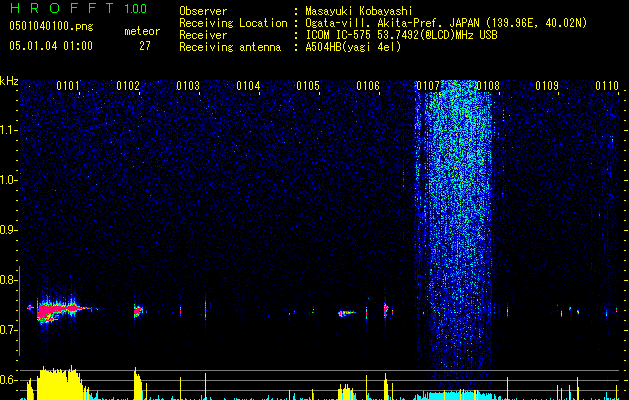Click the 0105 time marker
The height and width of the screenshot is (400, 629).
tap(308, 86)
